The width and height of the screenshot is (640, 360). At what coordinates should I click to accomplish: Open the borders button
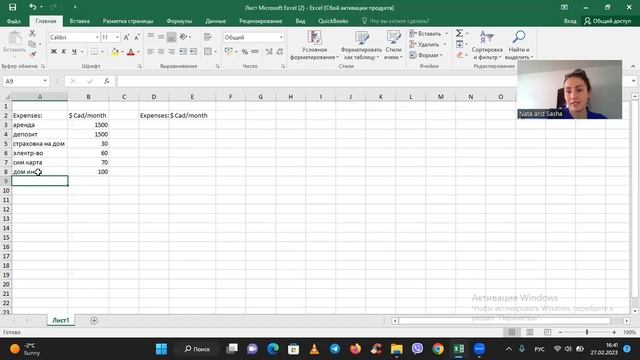[94, 52]
